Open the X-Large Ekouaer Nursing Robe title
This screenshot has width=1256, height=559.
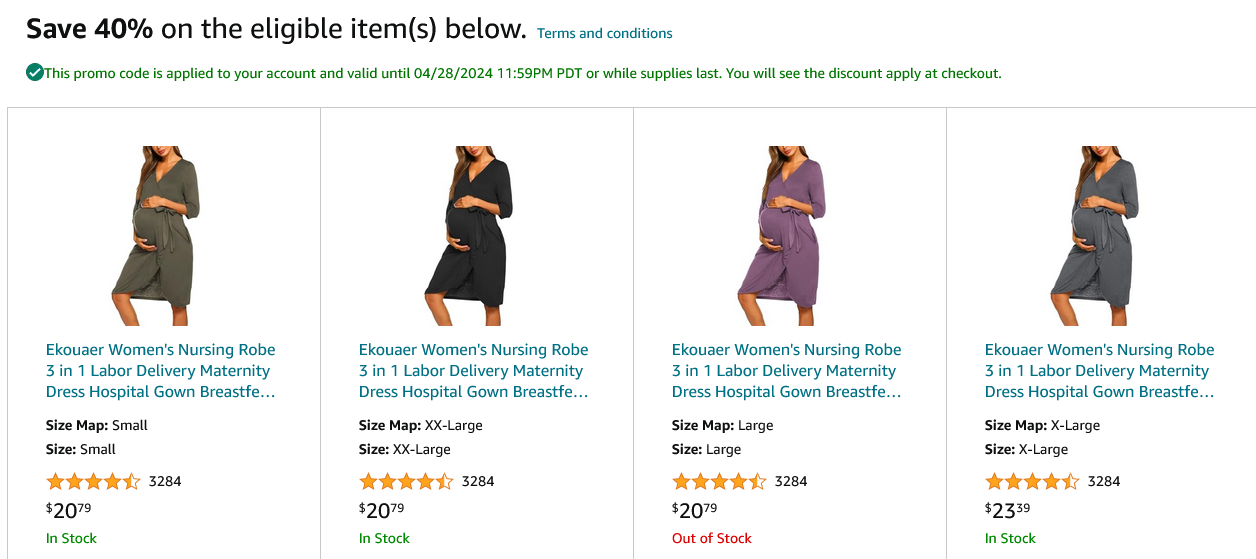(x=1099, y=371)
